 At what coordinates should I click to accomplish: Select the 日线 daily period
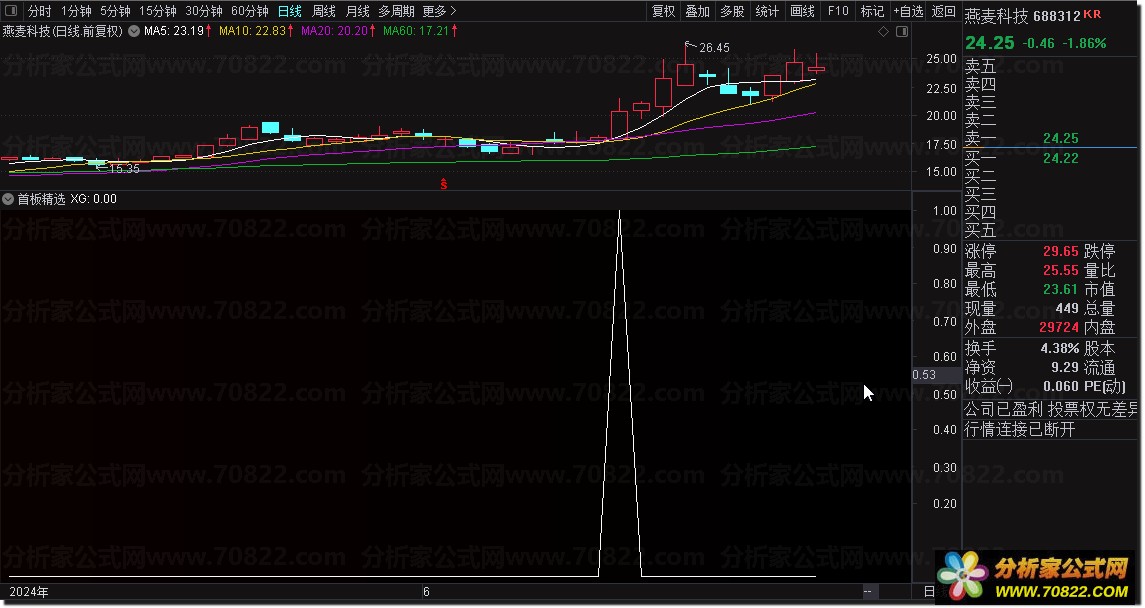pyautogui.click(x=290, y=11)
